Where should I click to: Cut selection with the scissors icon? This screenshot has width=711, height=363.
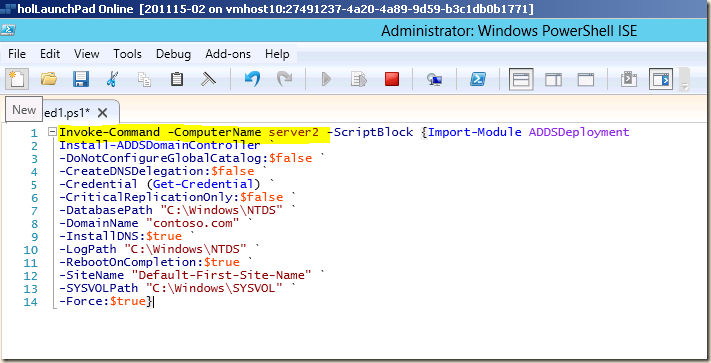(x=112, y=80)
